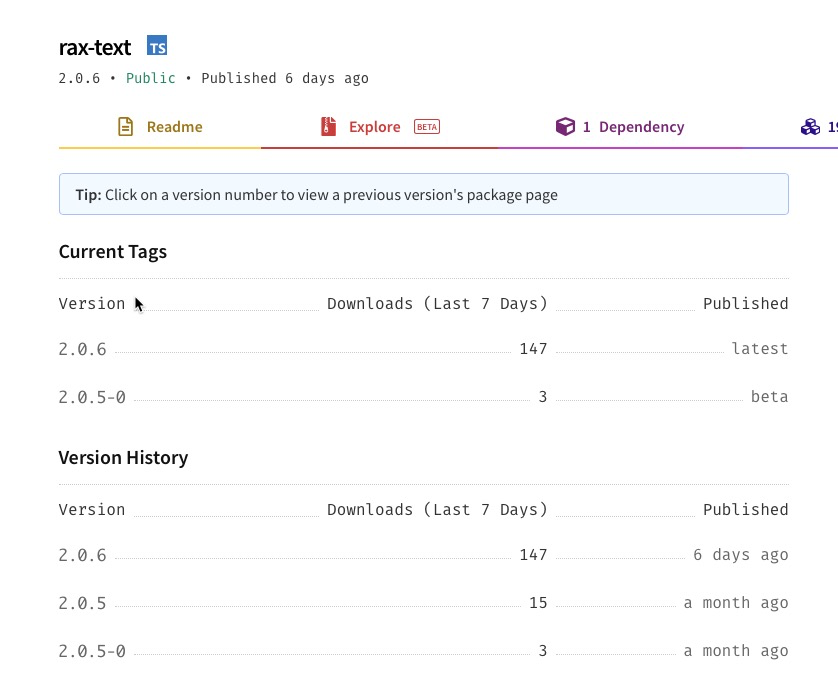This screenshot has height=685, width=838.
Task: Click '6 days ago' in Version History
Action: (741, 555)
